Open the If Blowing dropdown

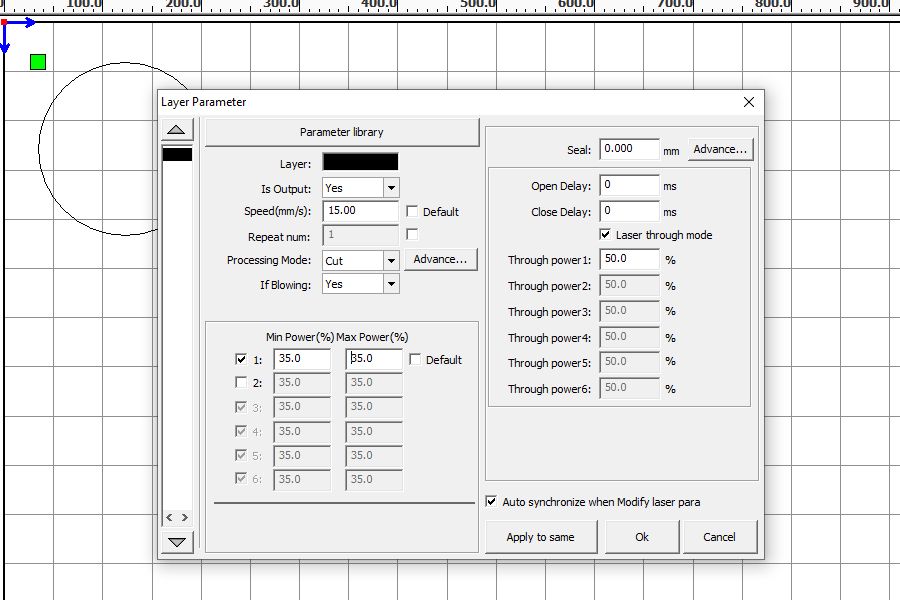point(390,284)
